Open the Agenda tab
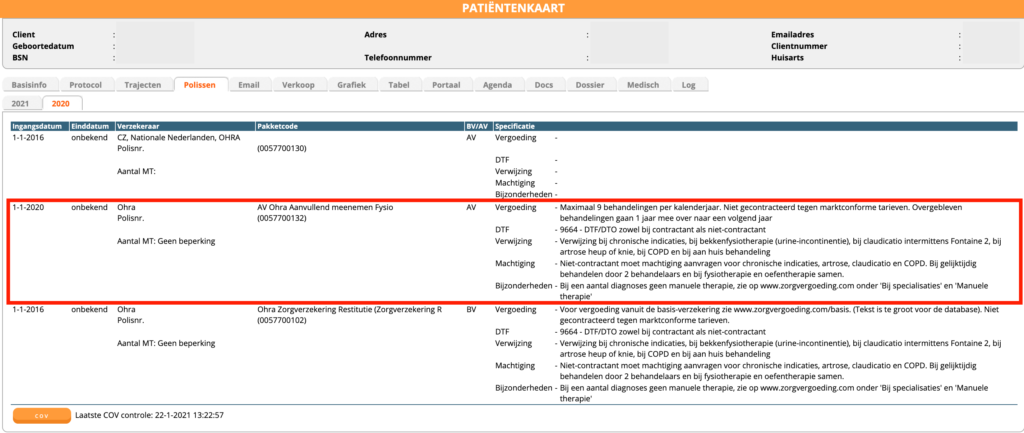 [x=496, y=85]
